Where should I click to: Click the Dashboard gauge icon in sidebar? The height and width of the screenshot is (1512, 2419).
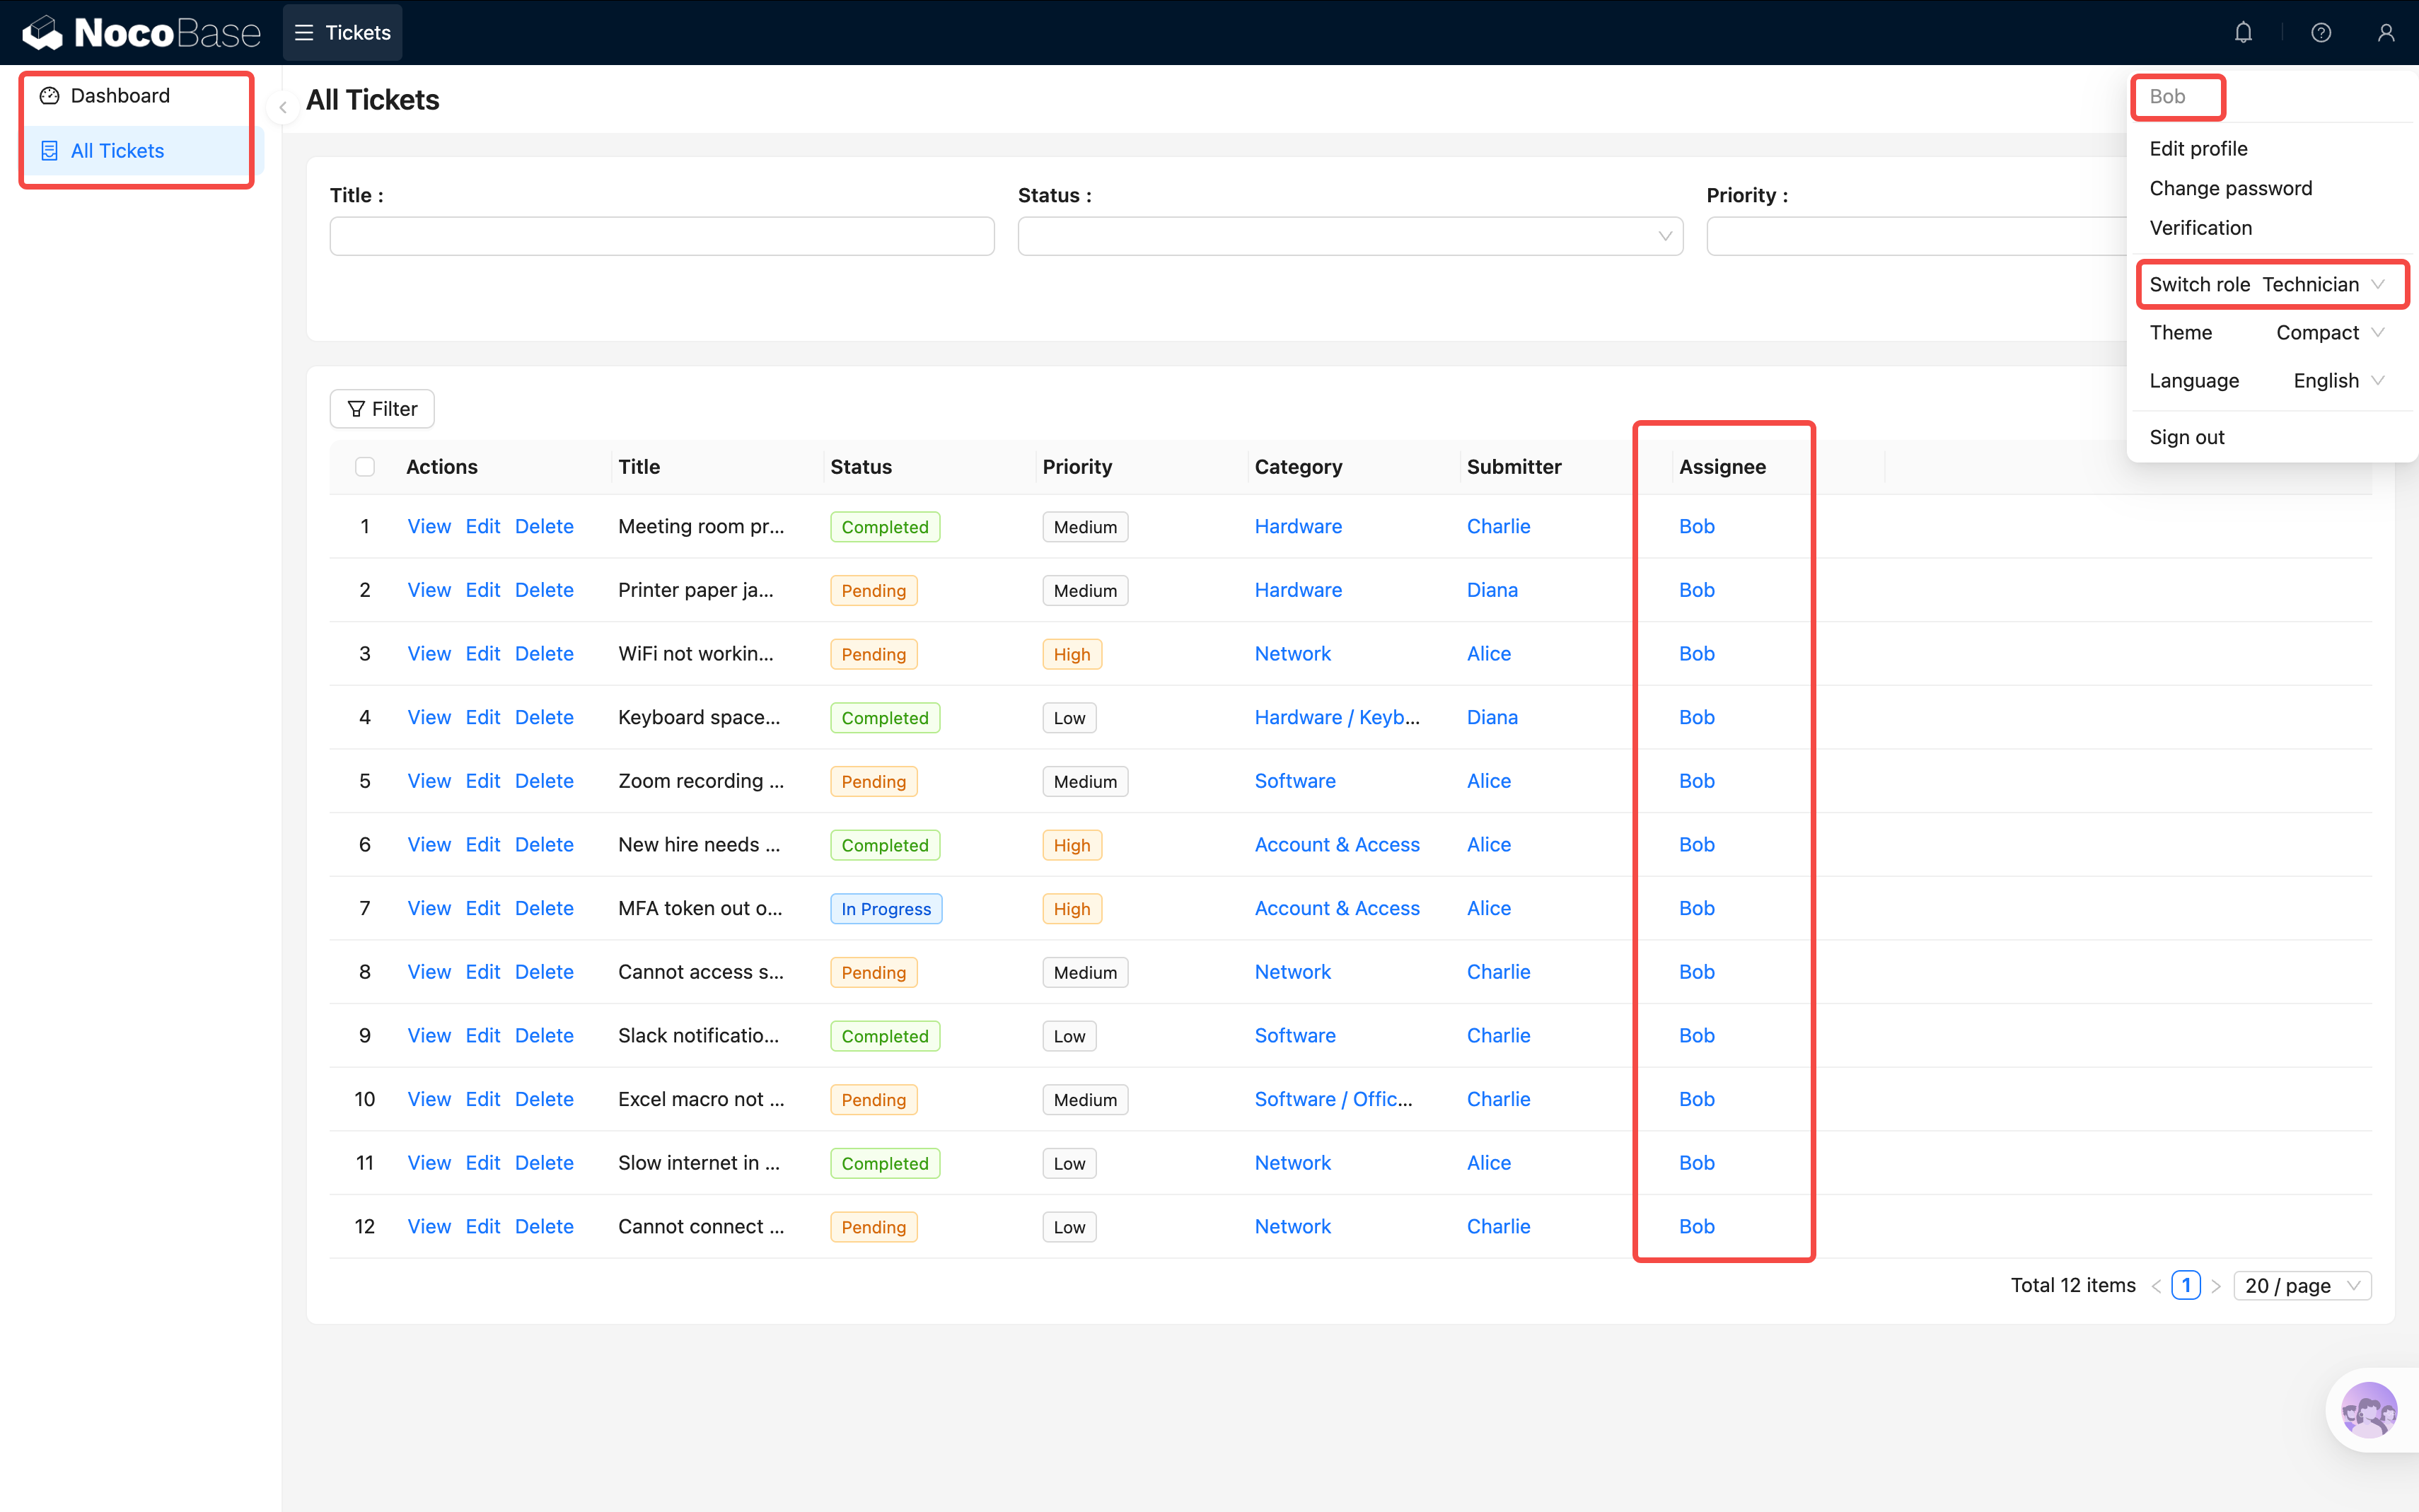coord(49,96)
